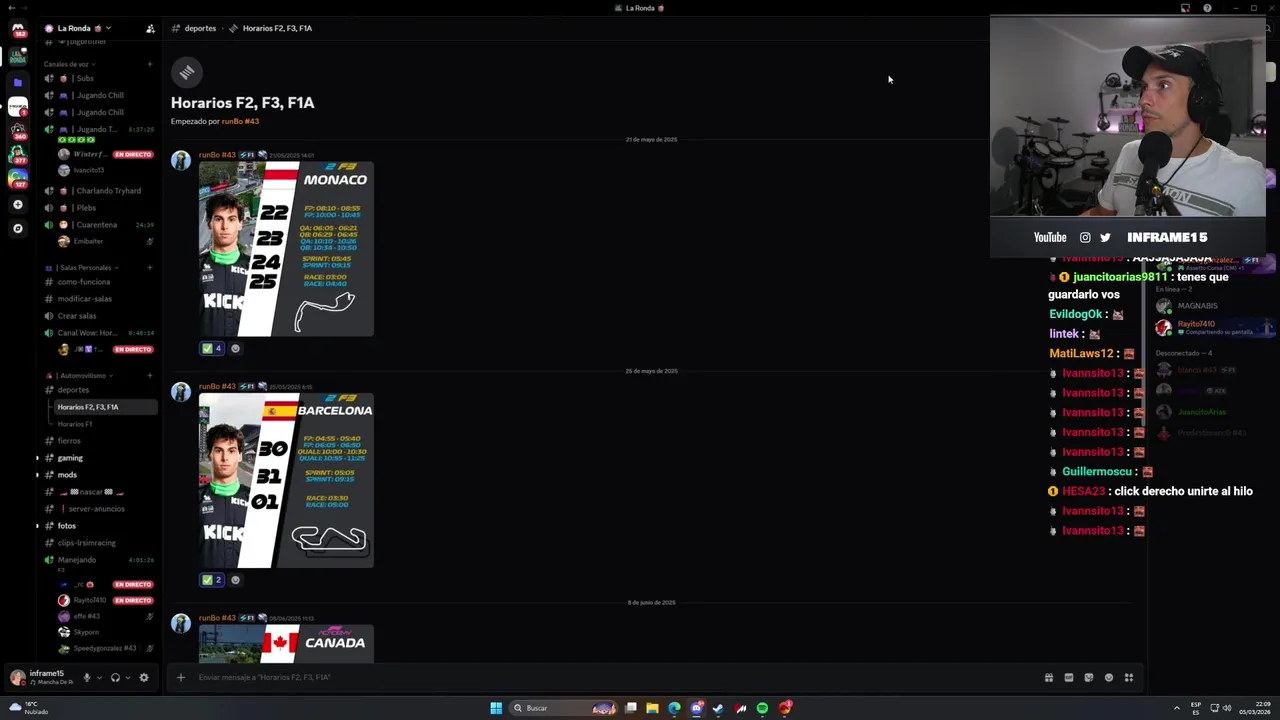Show hidden system tray icons chevron
1280x720 pixels.
point(1176,708)
